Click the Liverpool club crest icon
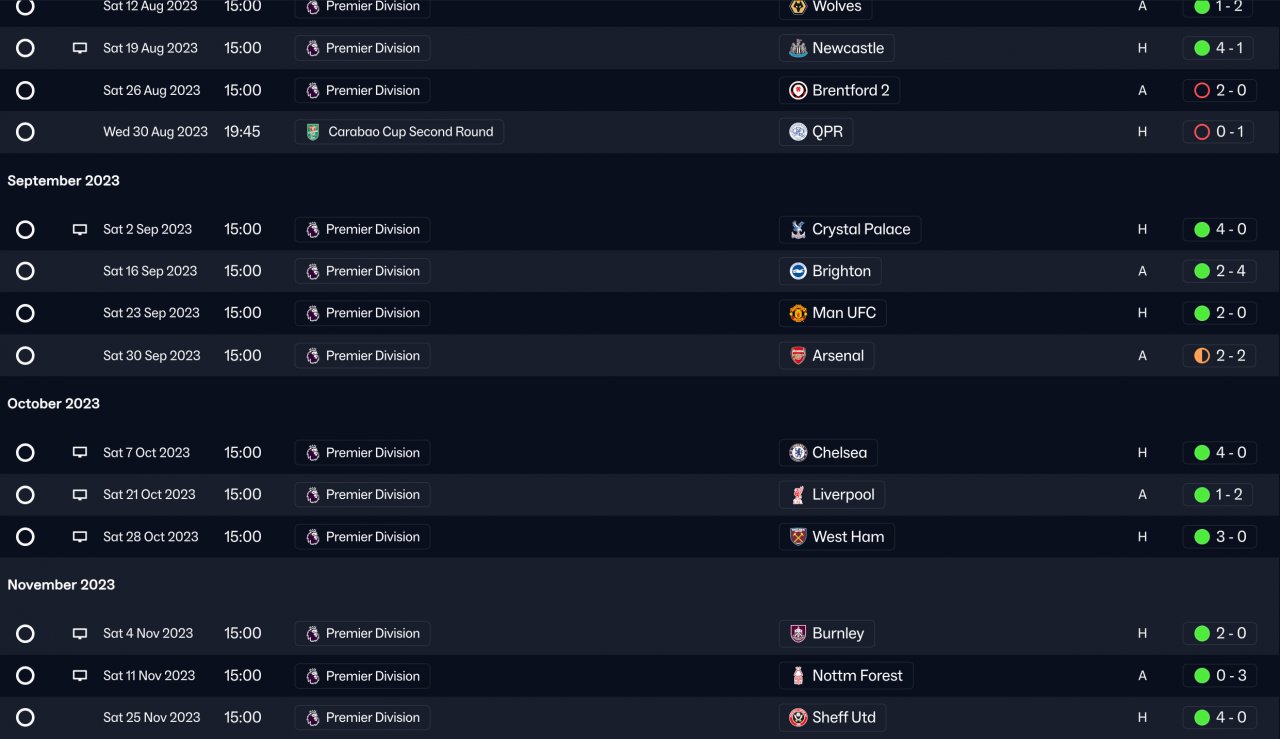Viewport: 1280px width, 739px height. [798, 495]
